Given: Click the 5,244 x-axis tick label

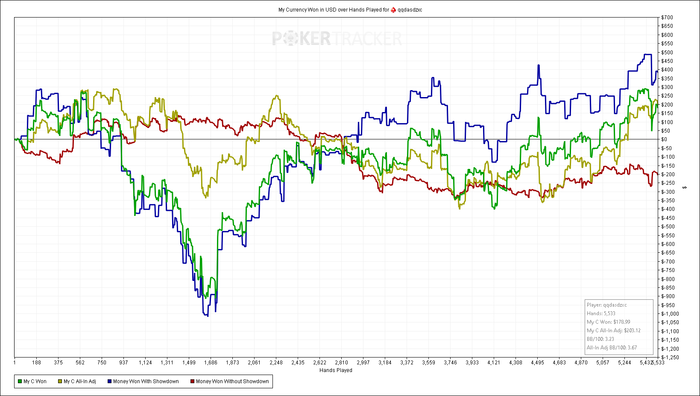Looking at the screenshot, I should click(x=624, y=363).
